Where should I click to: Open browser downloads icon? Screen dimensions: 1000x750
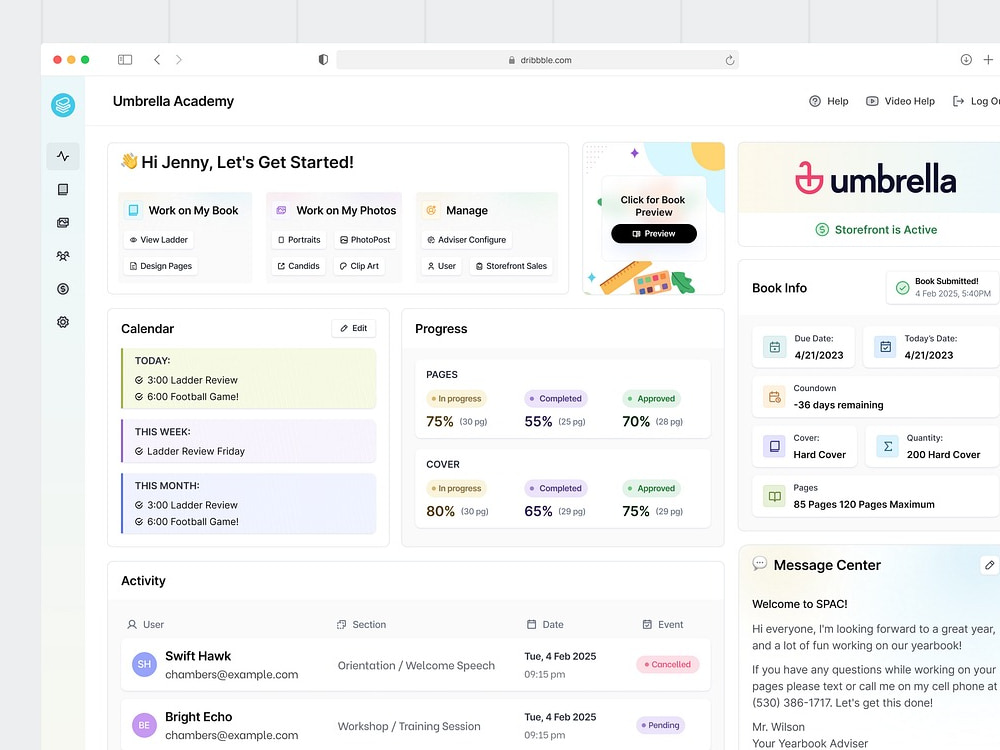click(966, 59)
